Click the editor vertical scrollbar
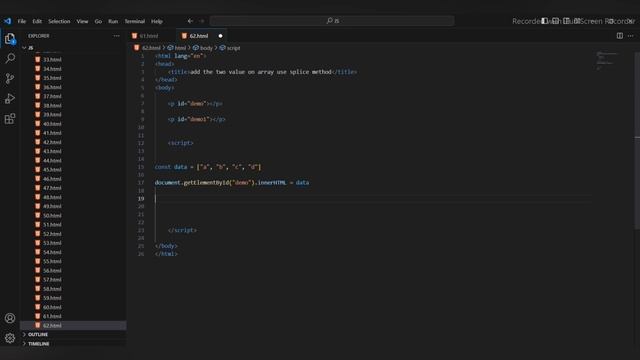Viewport: 640px width, 360px height. pyautogui.click(x=637, y=141)
